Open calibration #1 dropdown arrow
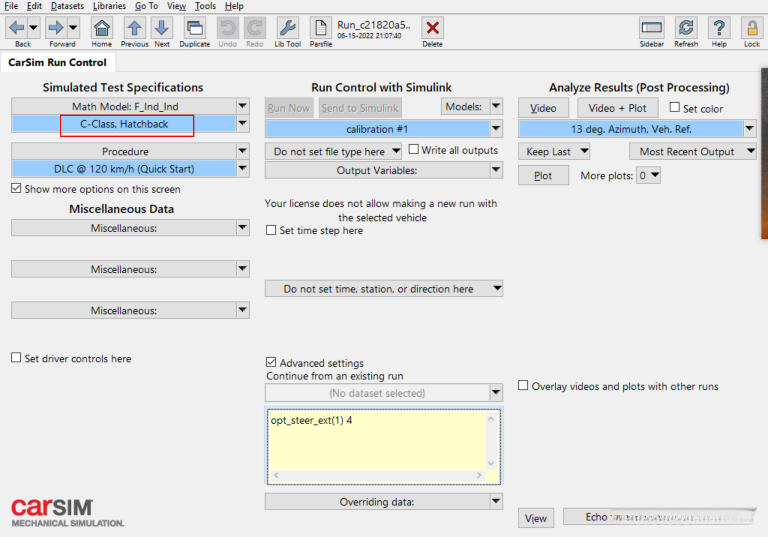The image size is (768, 537). tap(496, 129)
